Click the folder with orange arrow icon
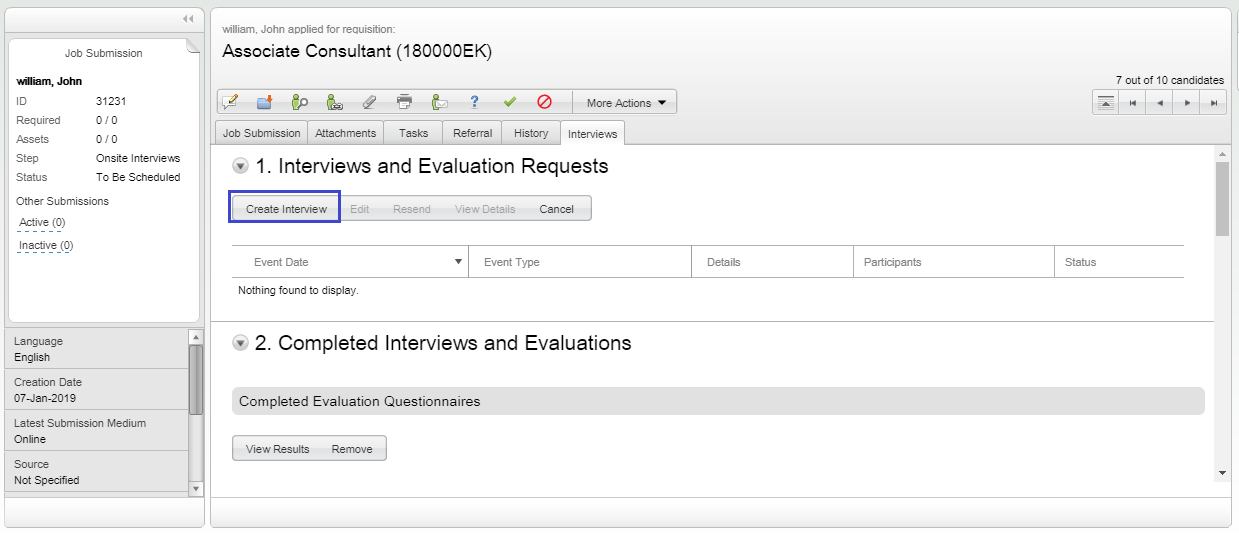Screen dimensions: 1239x535 coord(265,102)
